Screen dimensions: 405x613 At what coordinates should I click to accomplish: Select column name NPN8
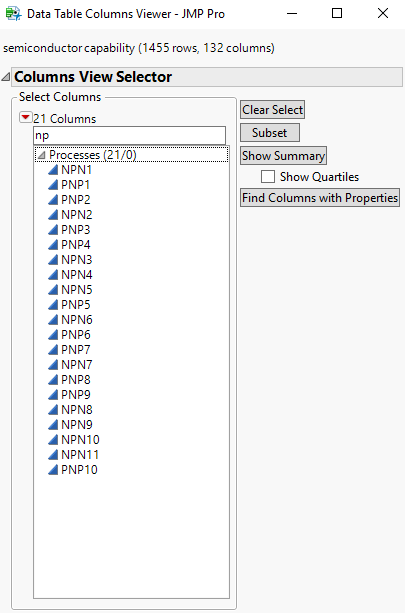(76, 409)
